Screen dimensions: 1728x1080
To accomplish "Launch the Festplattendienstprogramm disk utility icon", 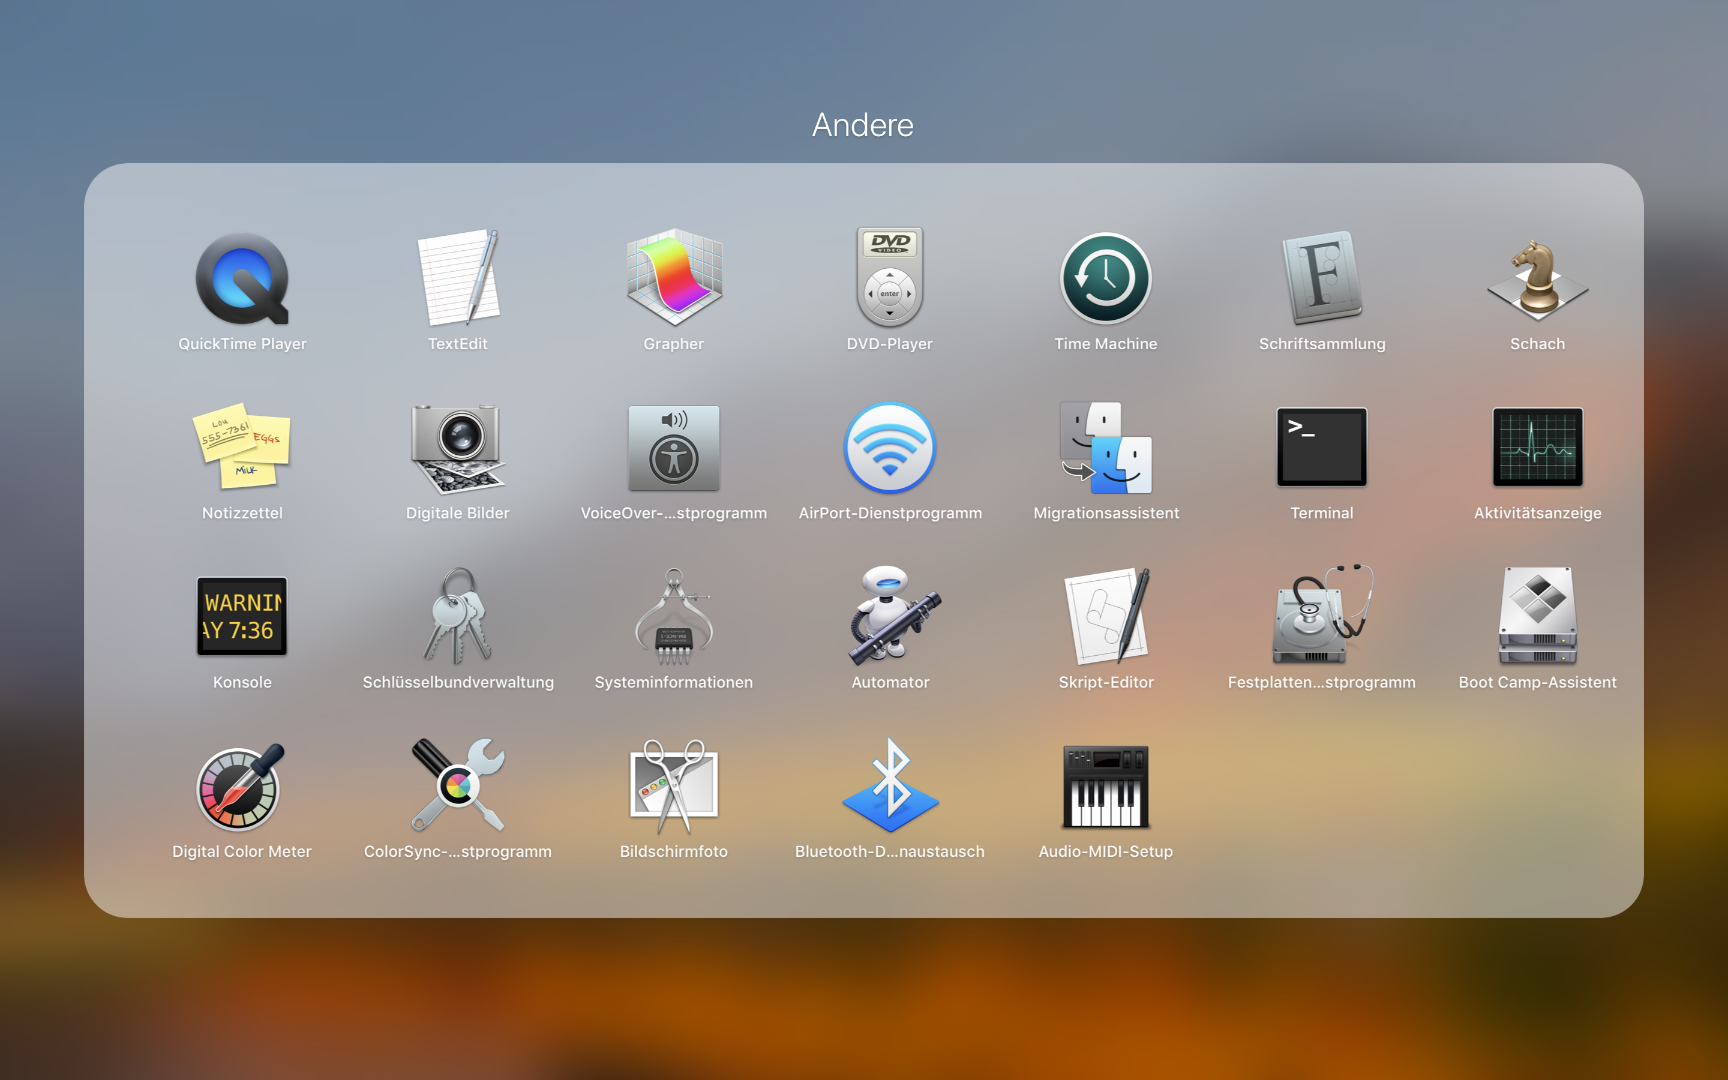I will click(x=1322, y=615).
